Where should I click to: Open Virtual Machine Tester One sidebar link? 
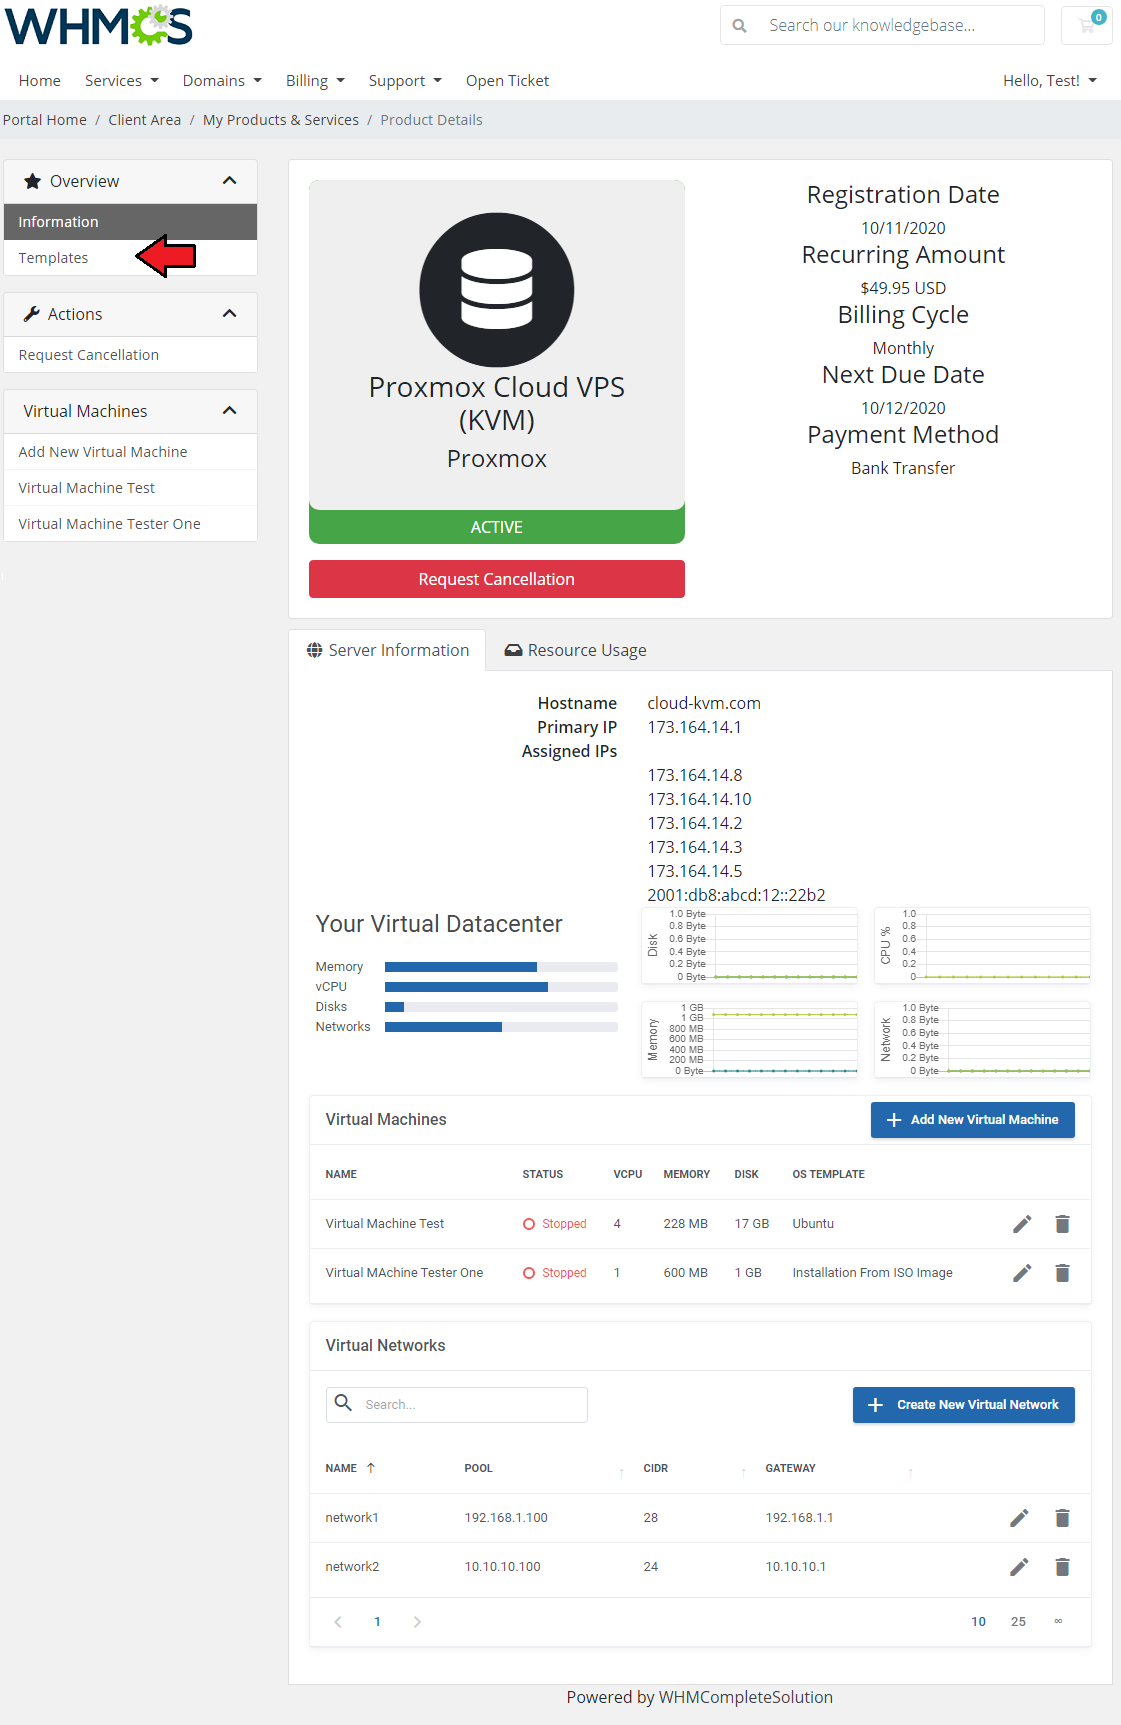point(130,524)
